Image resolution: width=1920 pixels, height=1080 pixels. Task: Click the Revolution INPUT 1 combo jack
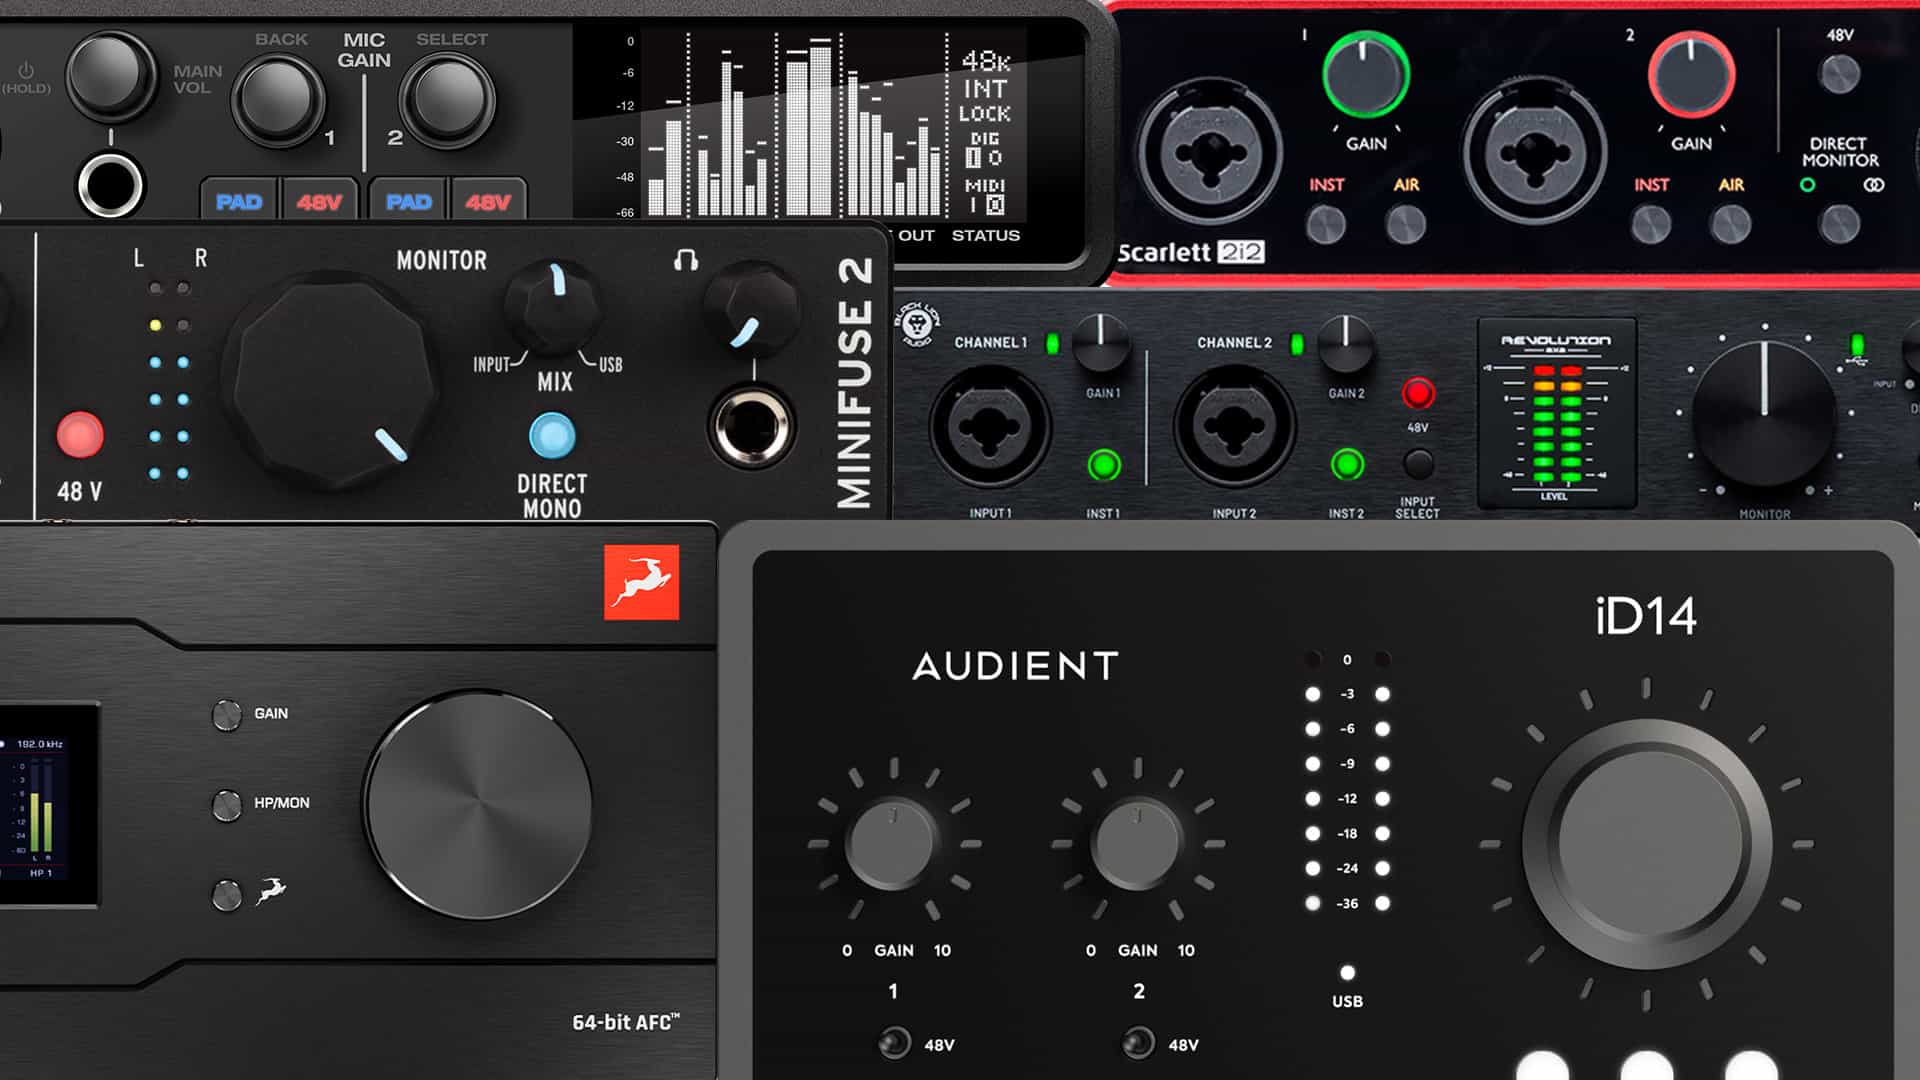point(990,426)
